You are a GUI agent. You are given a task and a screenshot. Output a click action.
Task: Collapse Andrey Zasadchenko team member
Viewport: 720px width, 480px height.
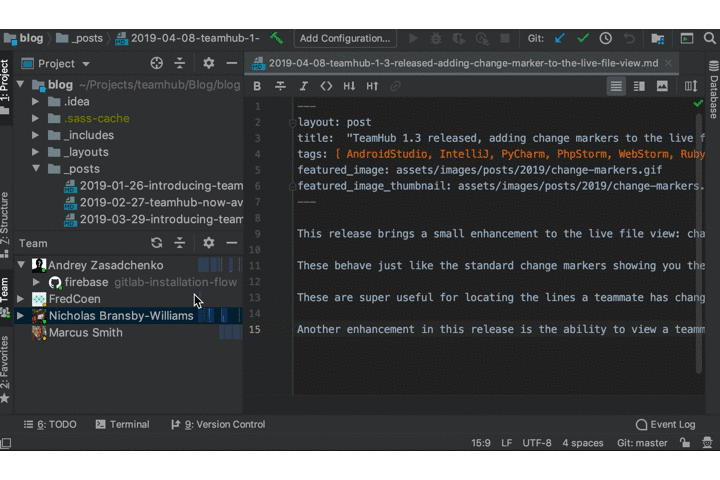(x=21, y=265)
